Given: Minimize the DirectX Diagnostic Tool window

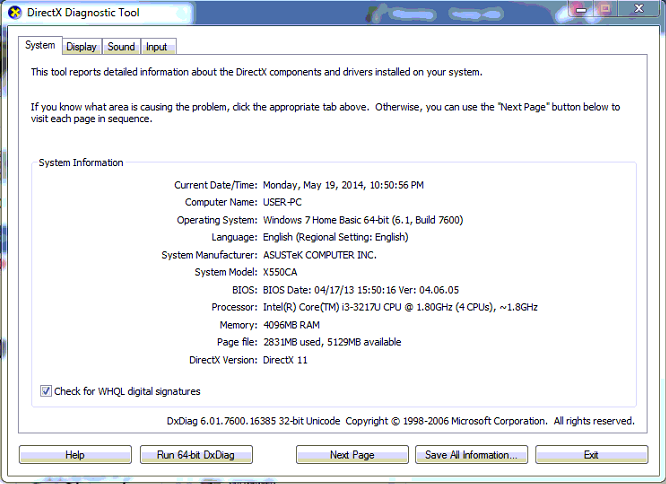Looking at the screenshot, I should pyautogui.click(x=581, y=8).
